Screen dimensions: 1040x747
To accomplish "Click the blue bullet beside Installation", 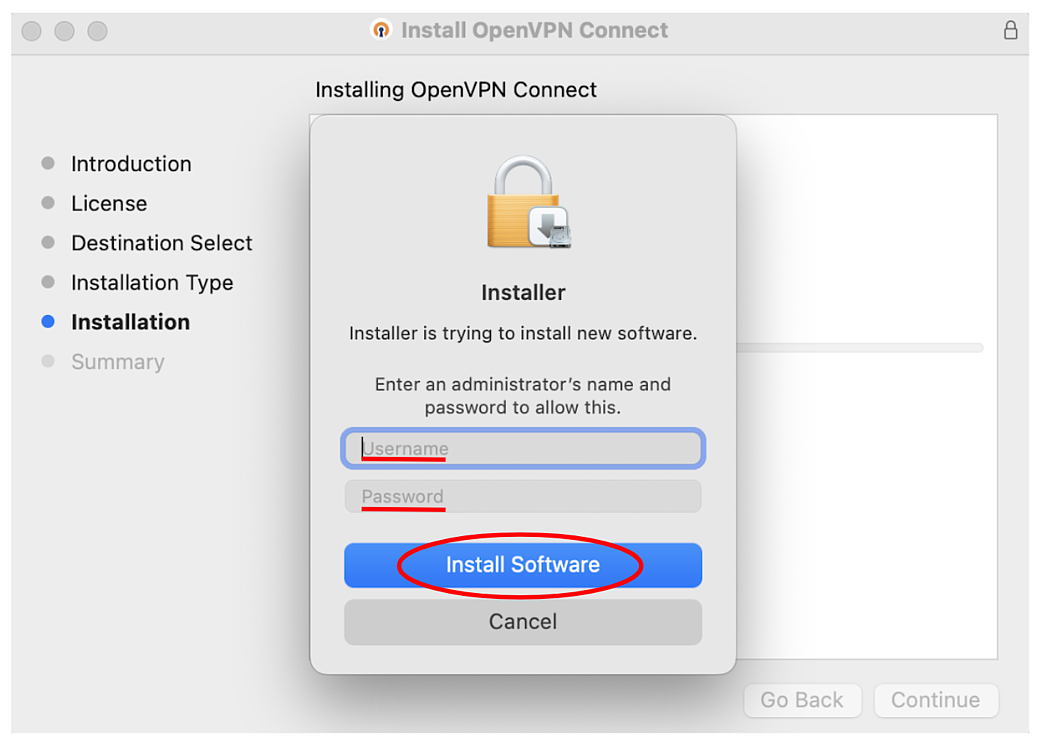I will coord(48,322).
